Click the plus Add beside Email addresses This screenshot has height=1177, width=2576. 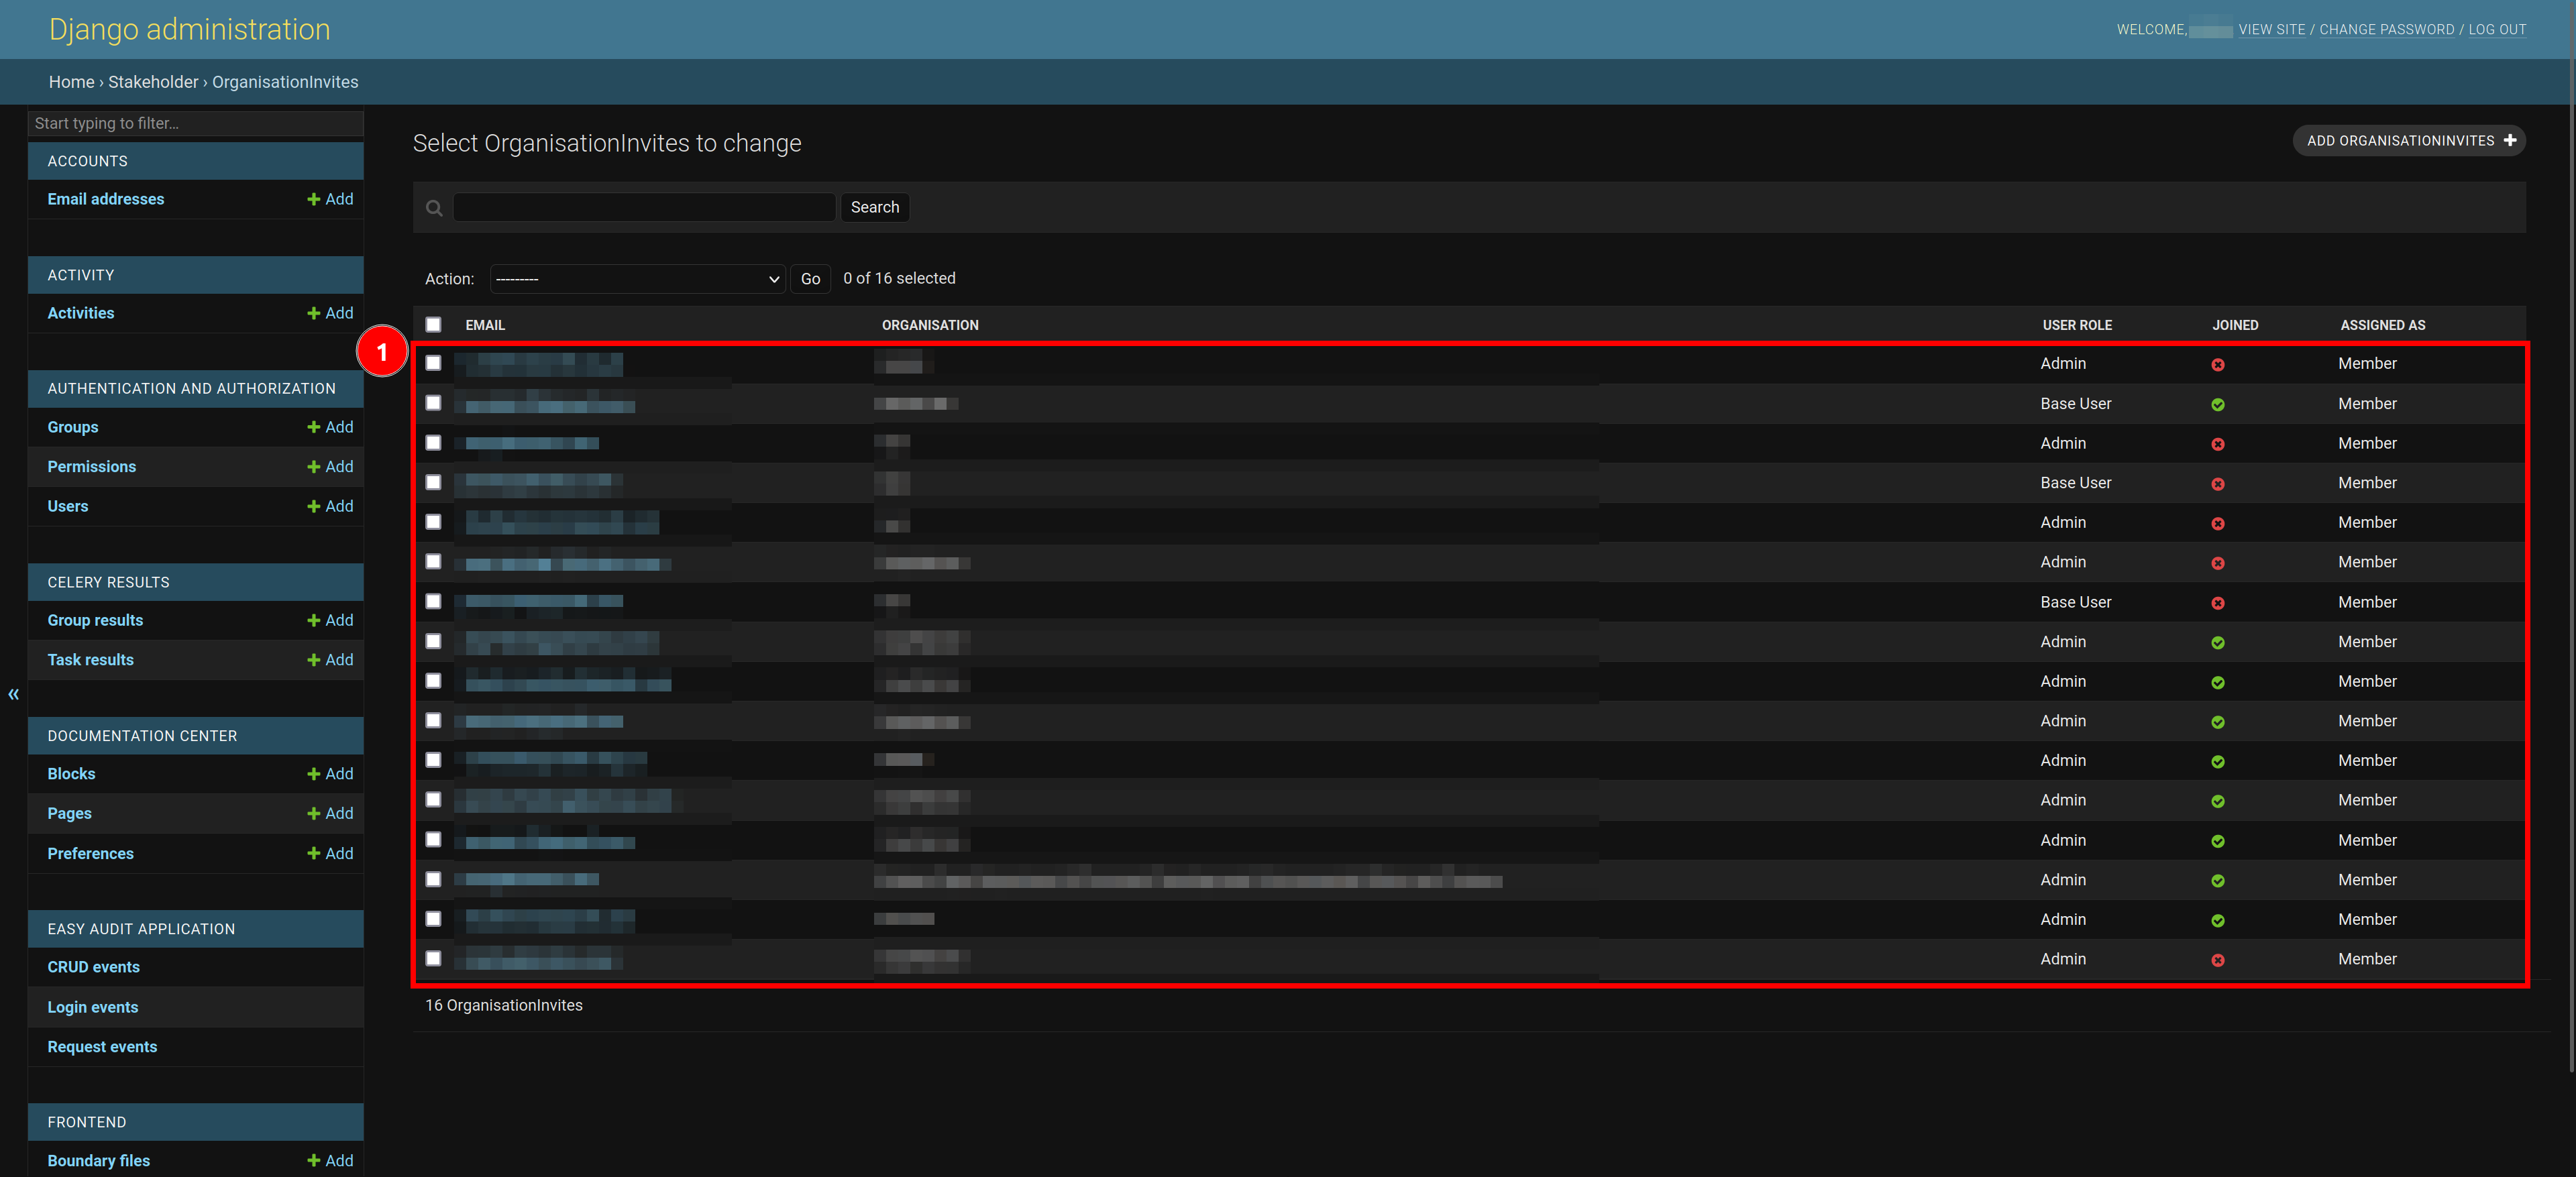[330, 199]
